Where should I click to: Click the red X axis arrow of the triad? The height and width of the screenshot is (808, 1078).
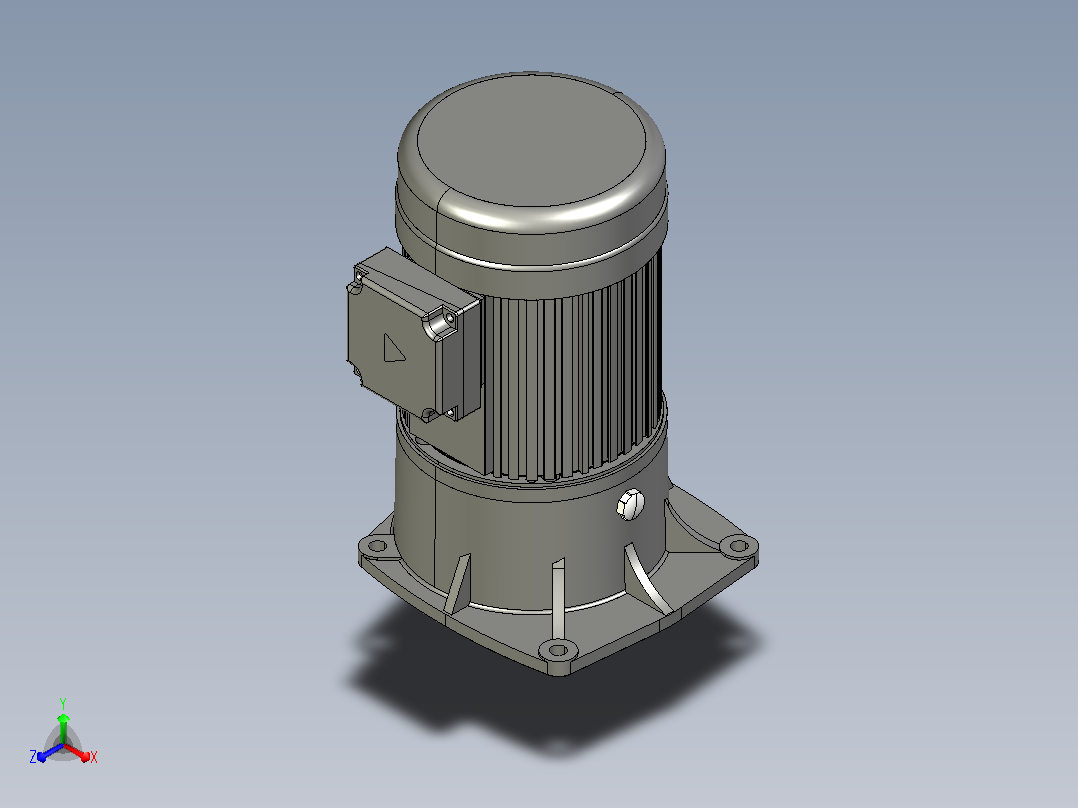click(x=77, y=752)
